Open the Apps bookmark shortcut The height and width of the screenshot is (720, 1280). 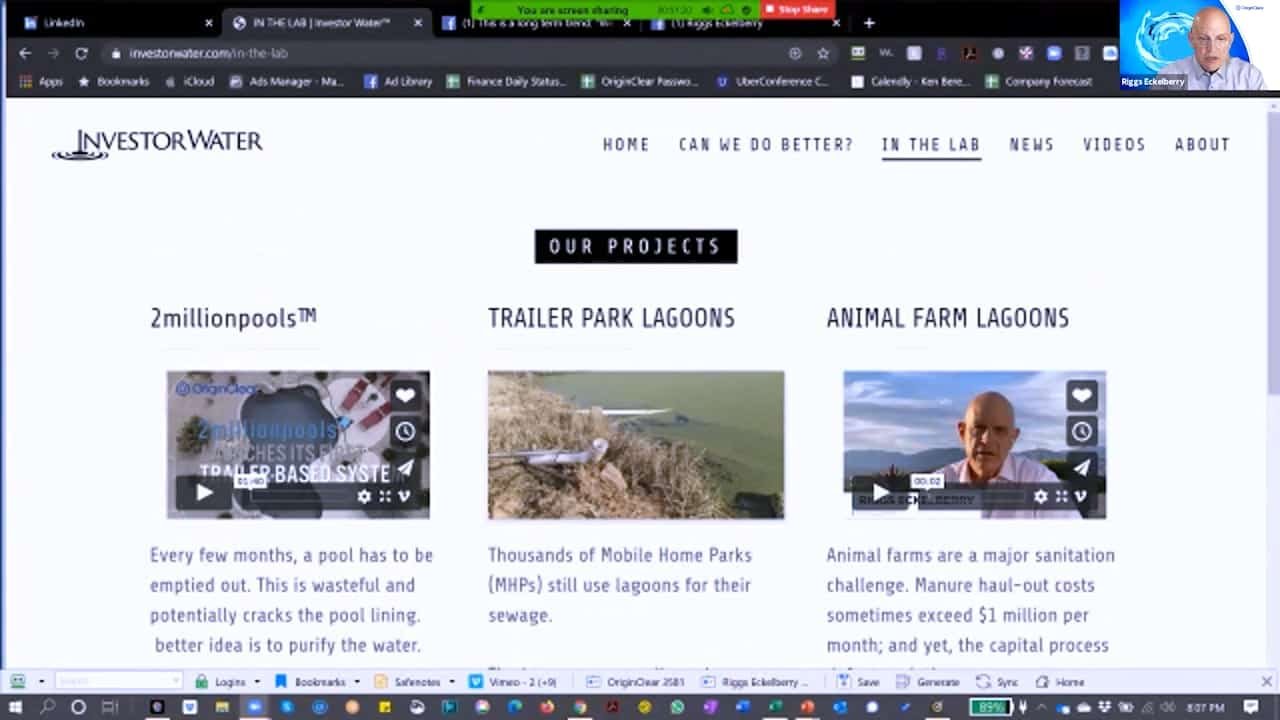tap(42, 82)
